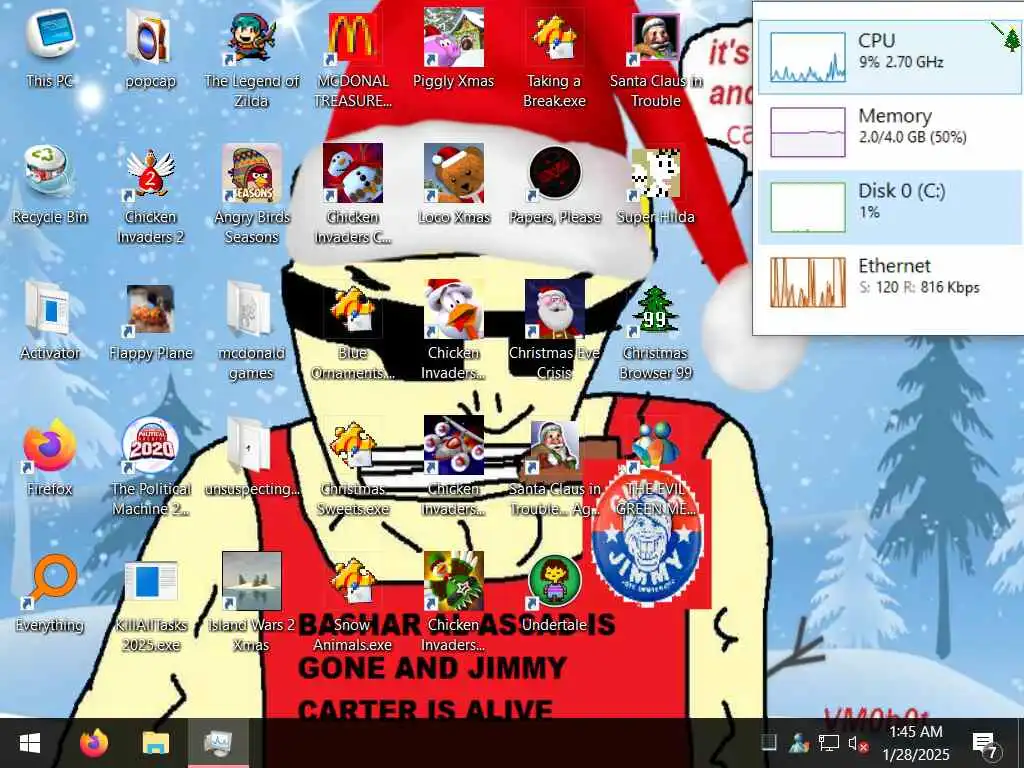Select the Taking a Break.exe icon

(554, 59)
